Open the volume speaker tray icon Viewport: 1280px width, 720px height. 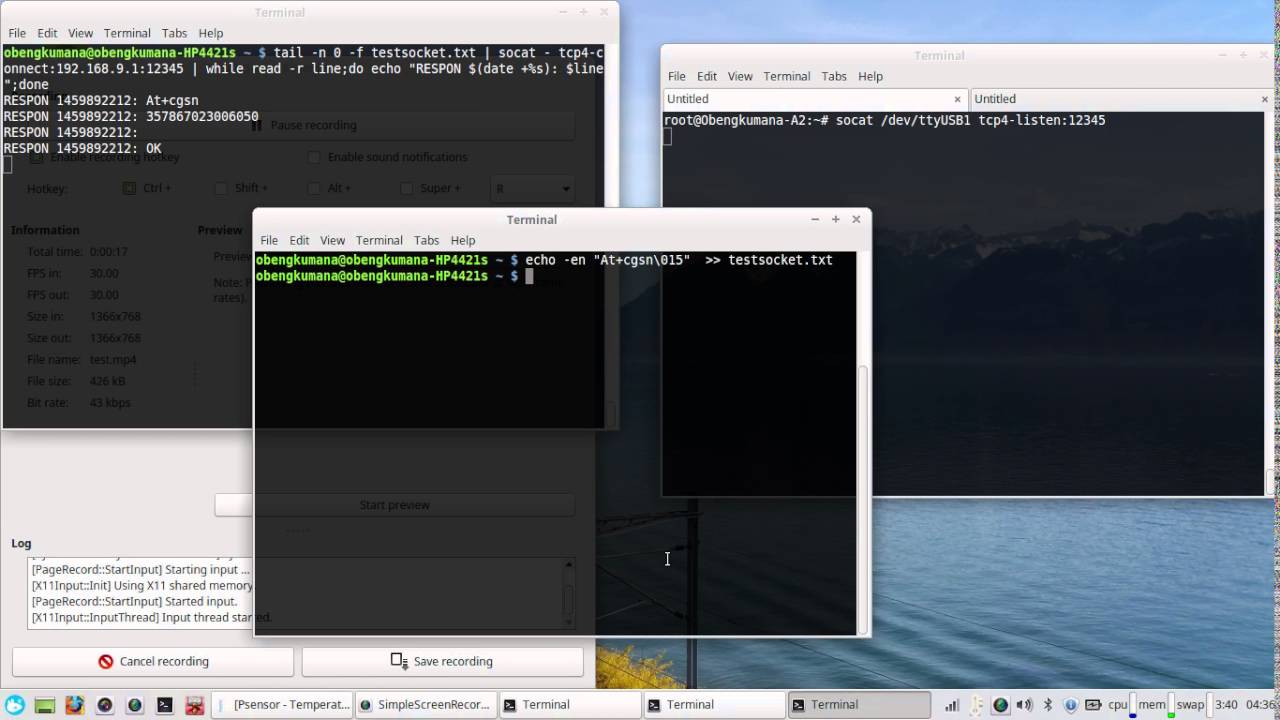coord(1024,705)
